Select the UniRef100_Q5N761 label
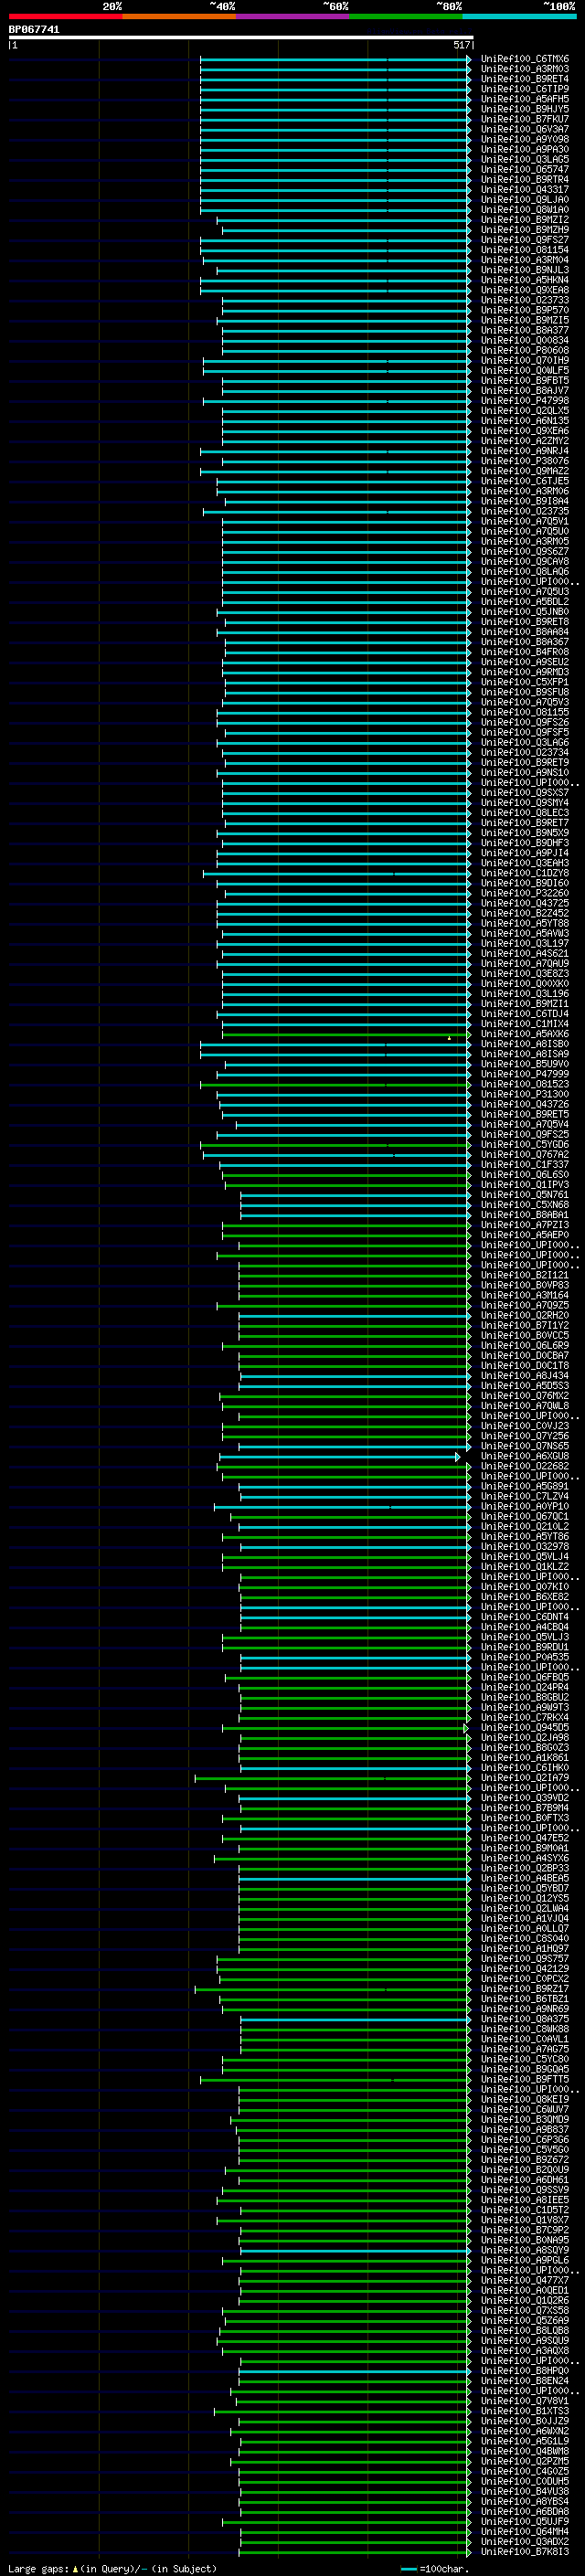 [x=524, y=1195]
